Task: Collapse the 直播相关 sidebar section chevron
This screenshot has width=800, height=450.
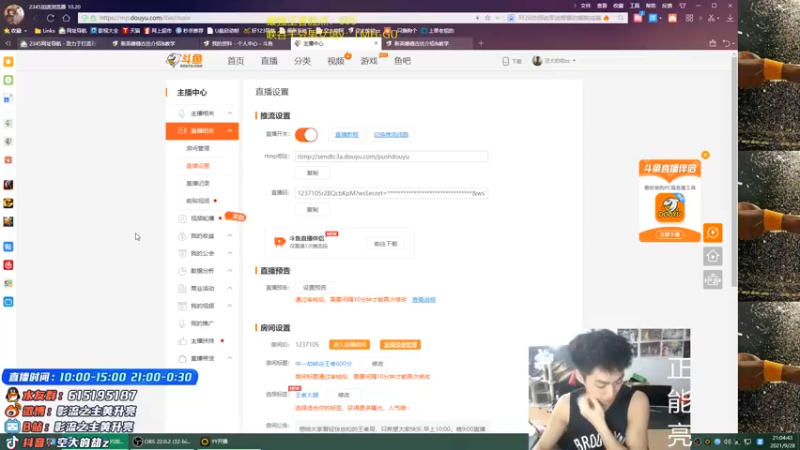Action: [230, 131]
